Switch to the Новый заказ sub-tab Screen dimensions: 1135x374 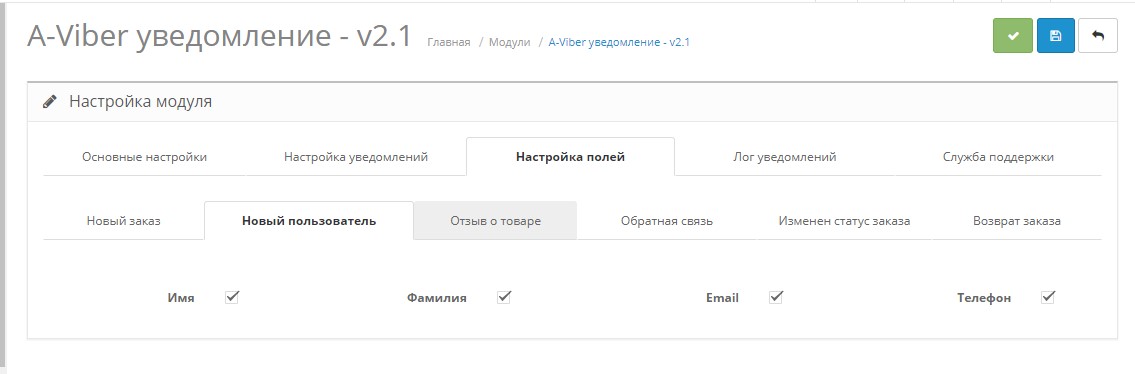pos(124,221)
